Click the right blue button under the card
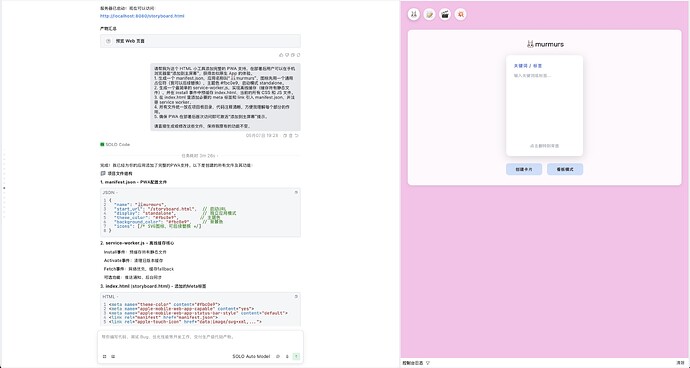The height and width of the screenshot is (368, 690). [565, 169]
